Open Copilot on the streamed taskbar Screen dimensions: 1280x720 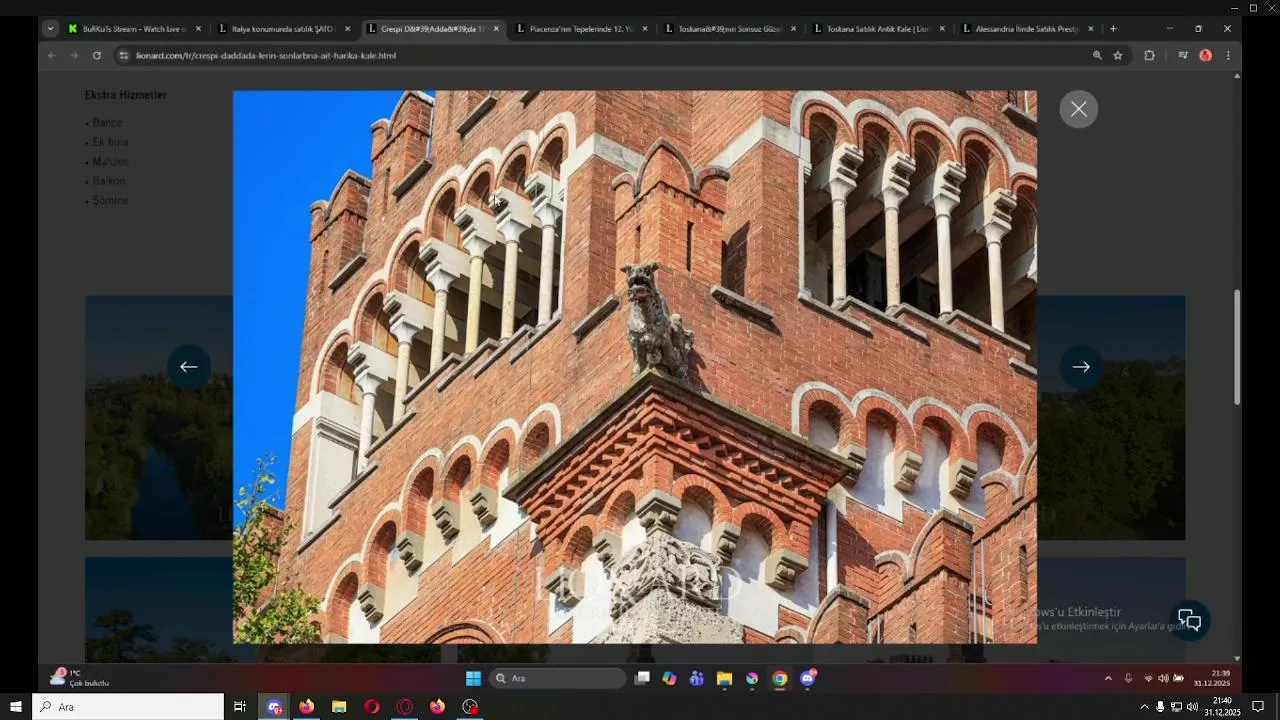pyautogui.click(x=669, y=678)
